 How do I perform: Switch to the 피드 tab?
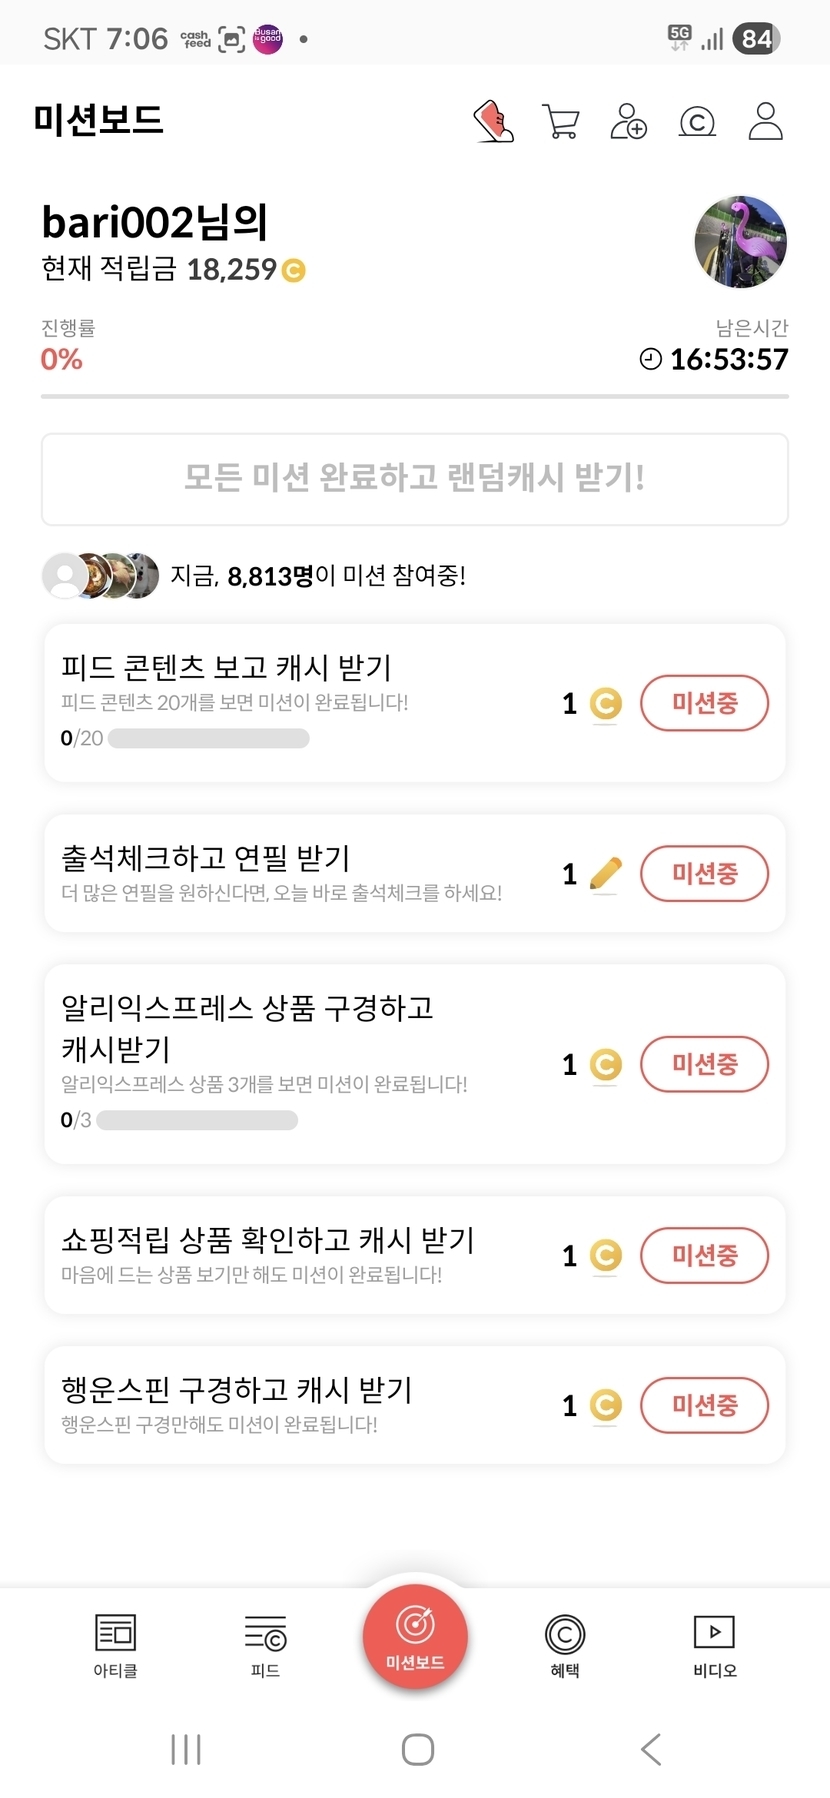(x=265, y=1645)
